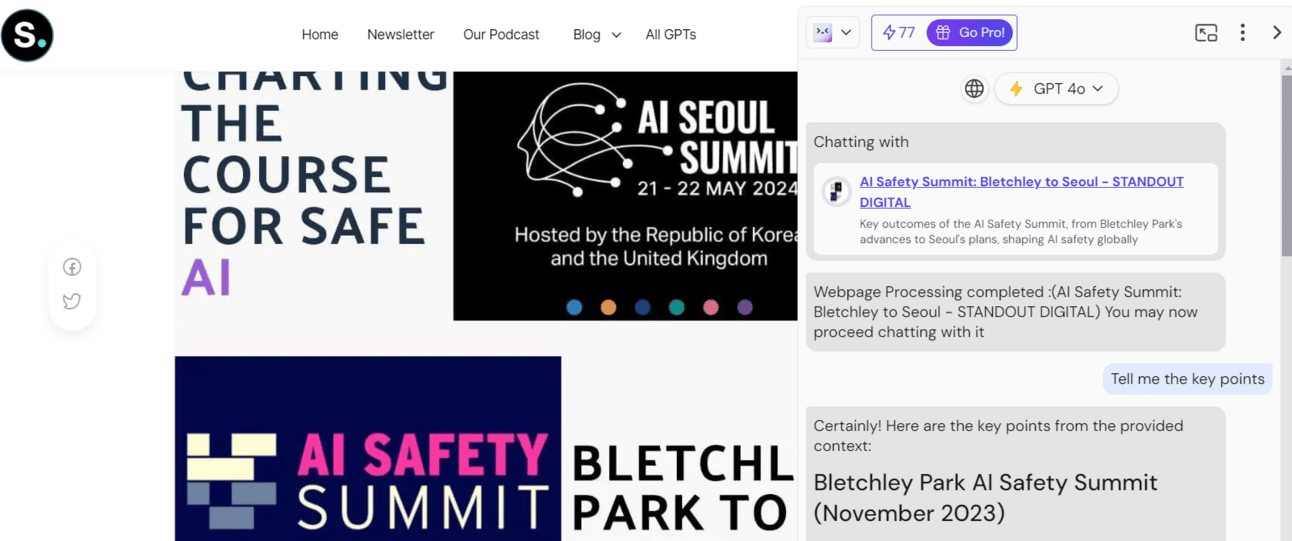This screenshot has width=1292, height=541.
Task: Click the teal dot under the Seoul banner
Action: tap(676, 307)
